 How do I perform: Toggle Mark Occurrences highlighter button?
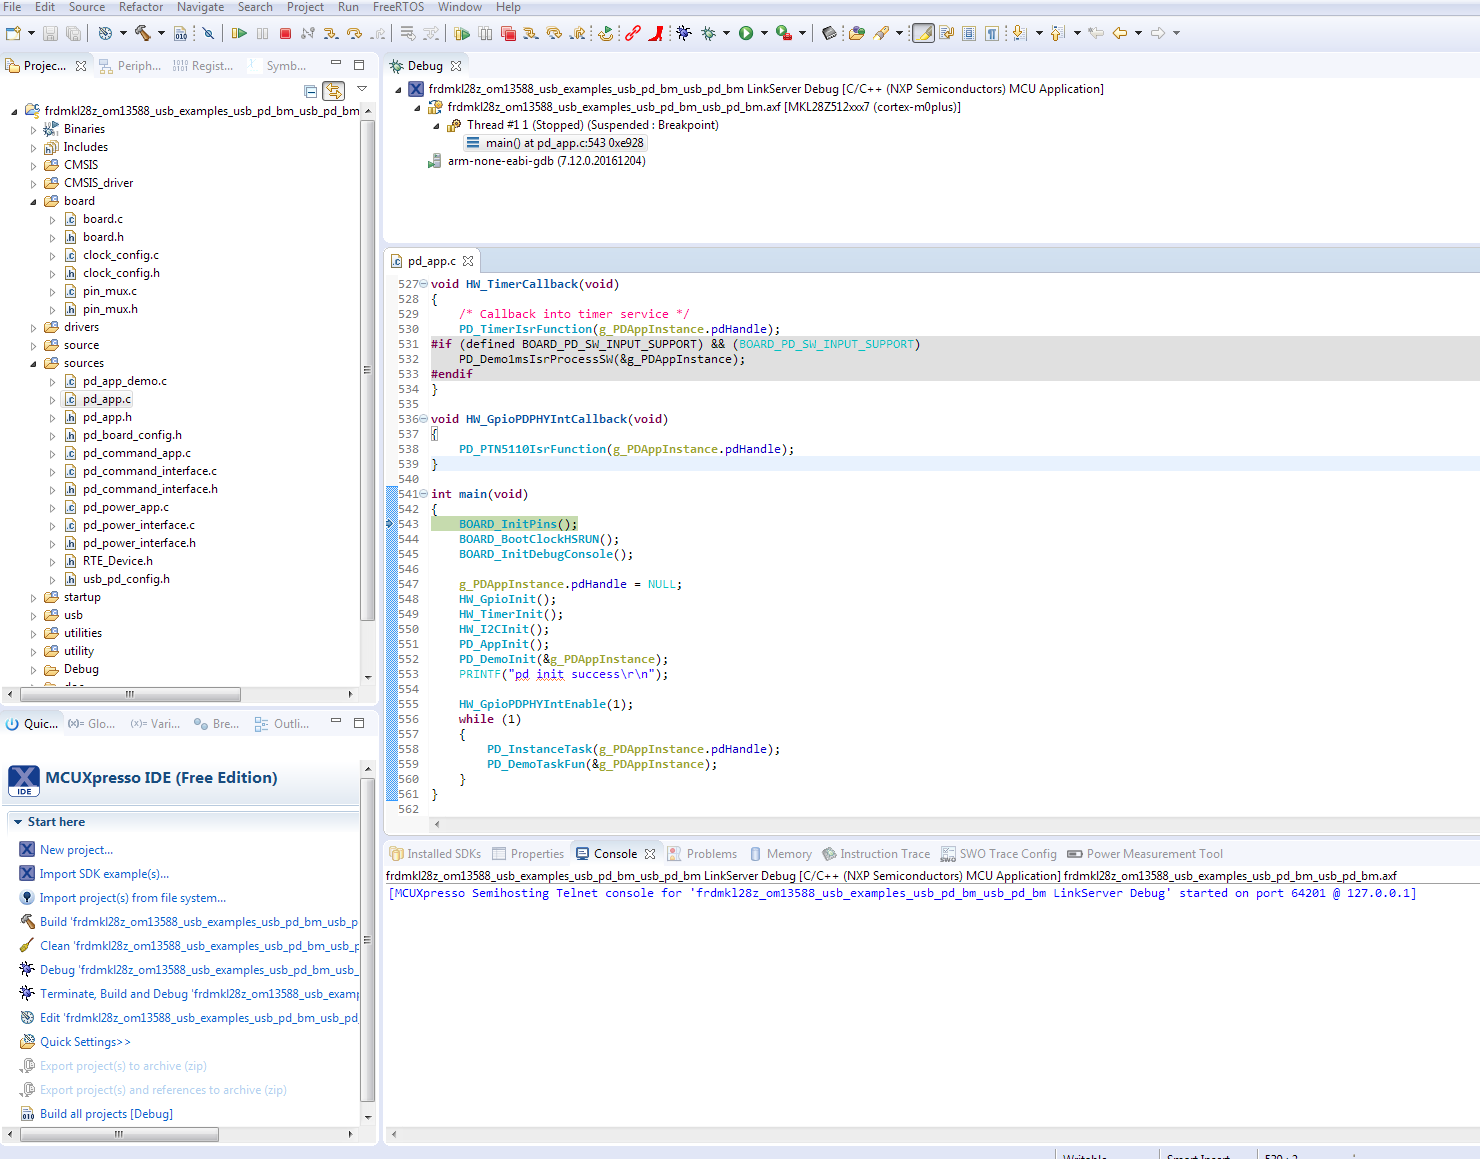coord(923,33)
